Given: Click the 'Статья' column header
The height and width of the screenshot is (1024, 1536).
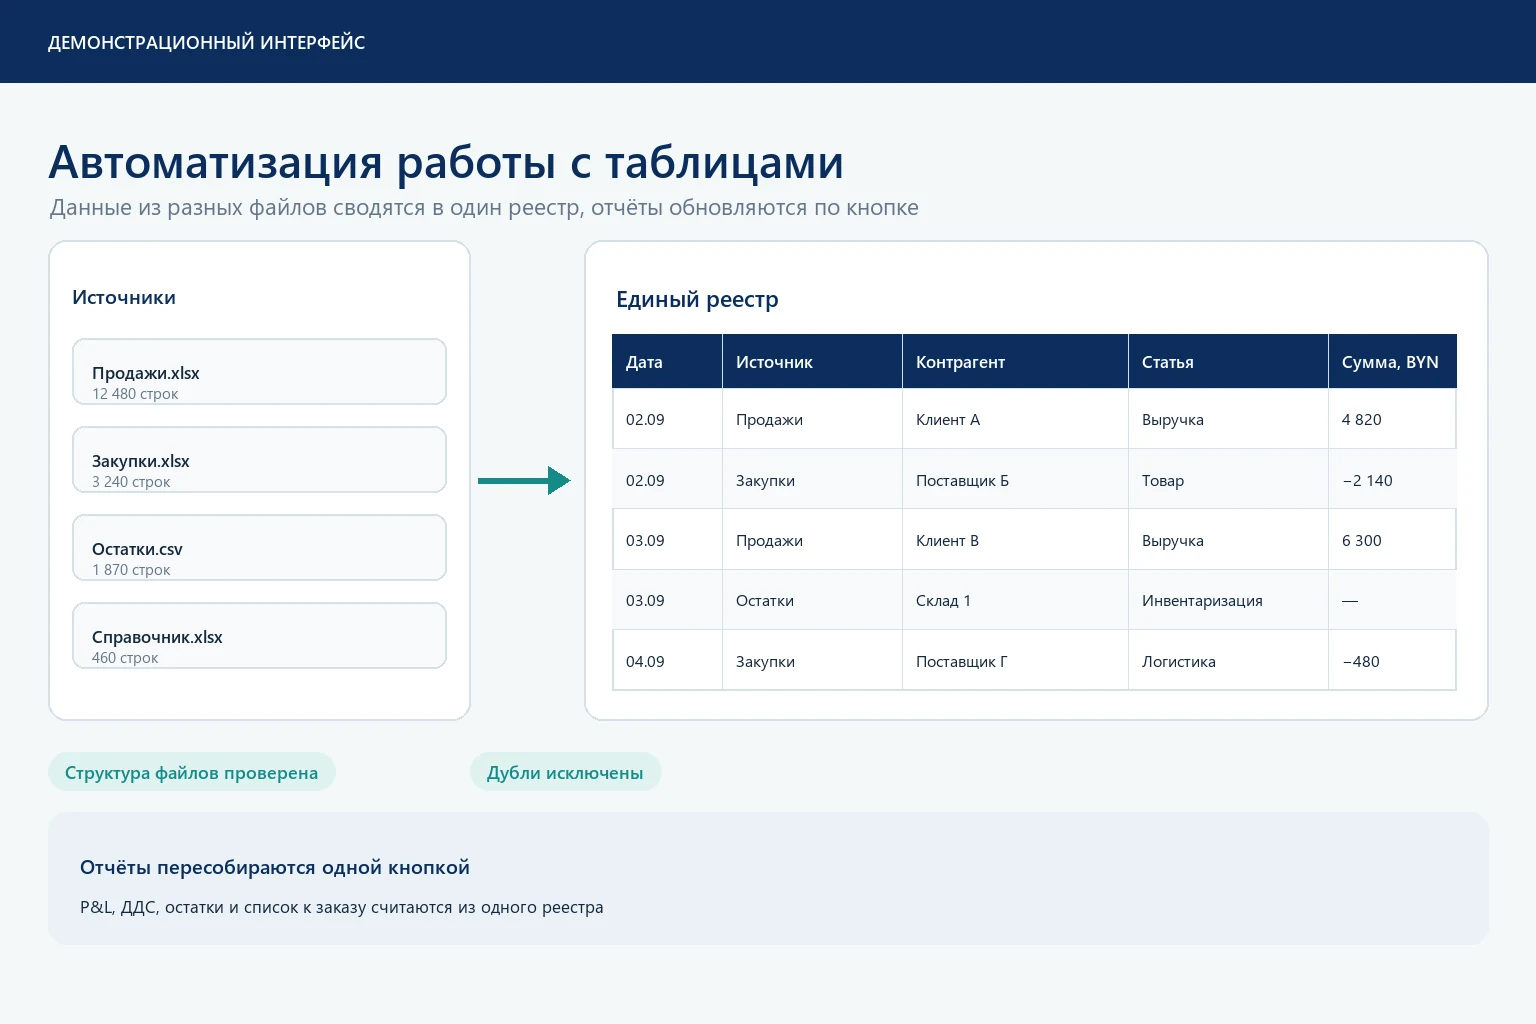Looking at the screenshot, I should point(1228,361).
